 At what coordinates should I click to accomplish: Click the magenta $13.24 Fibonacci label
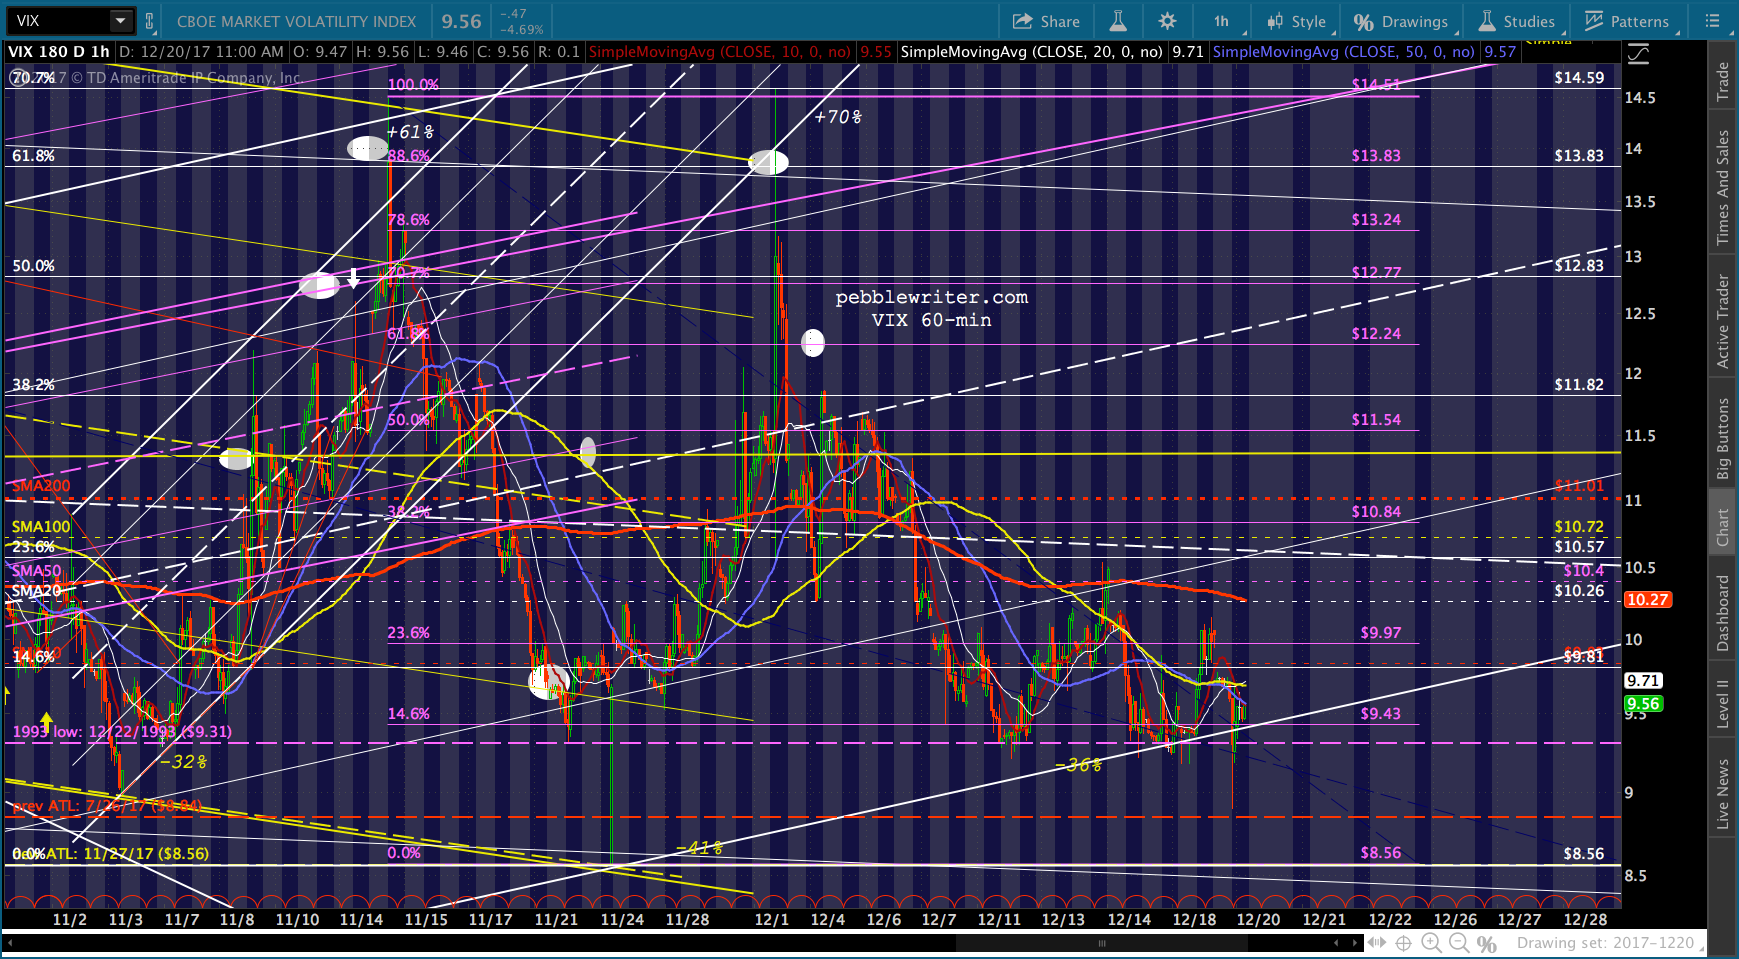point(1376,220)
